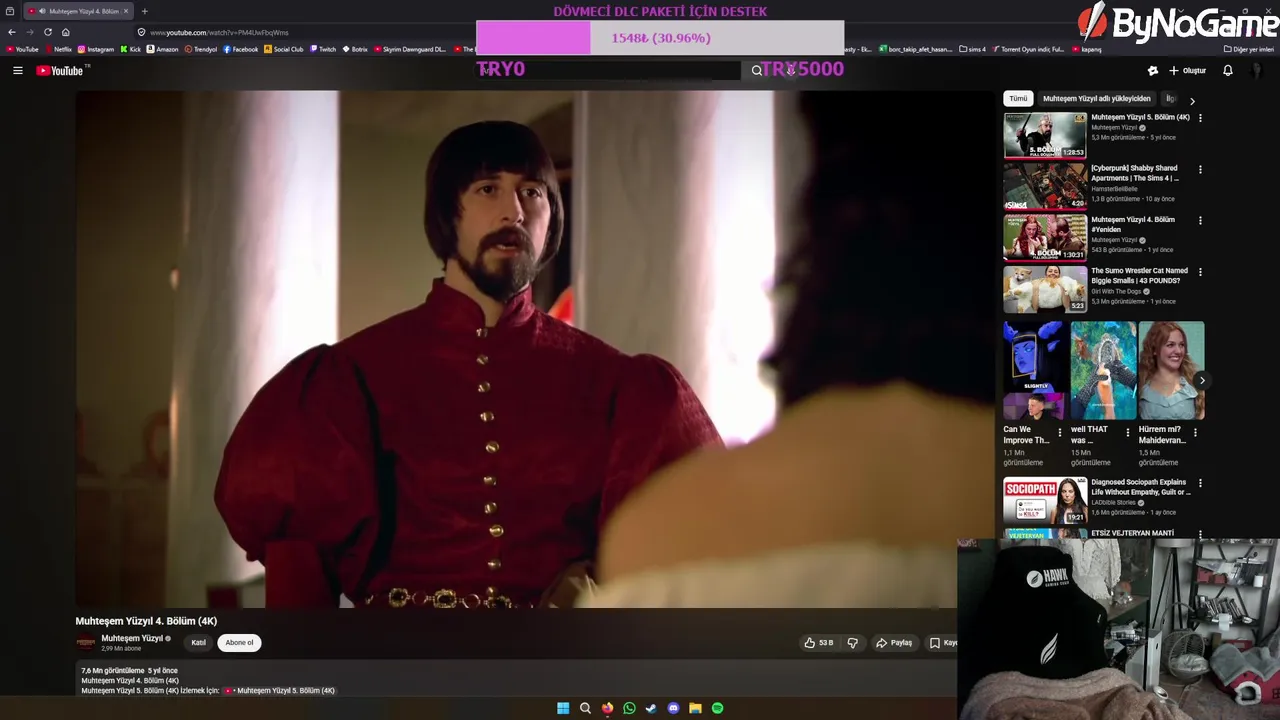Click the browser address bar URL

coord(219,32)
